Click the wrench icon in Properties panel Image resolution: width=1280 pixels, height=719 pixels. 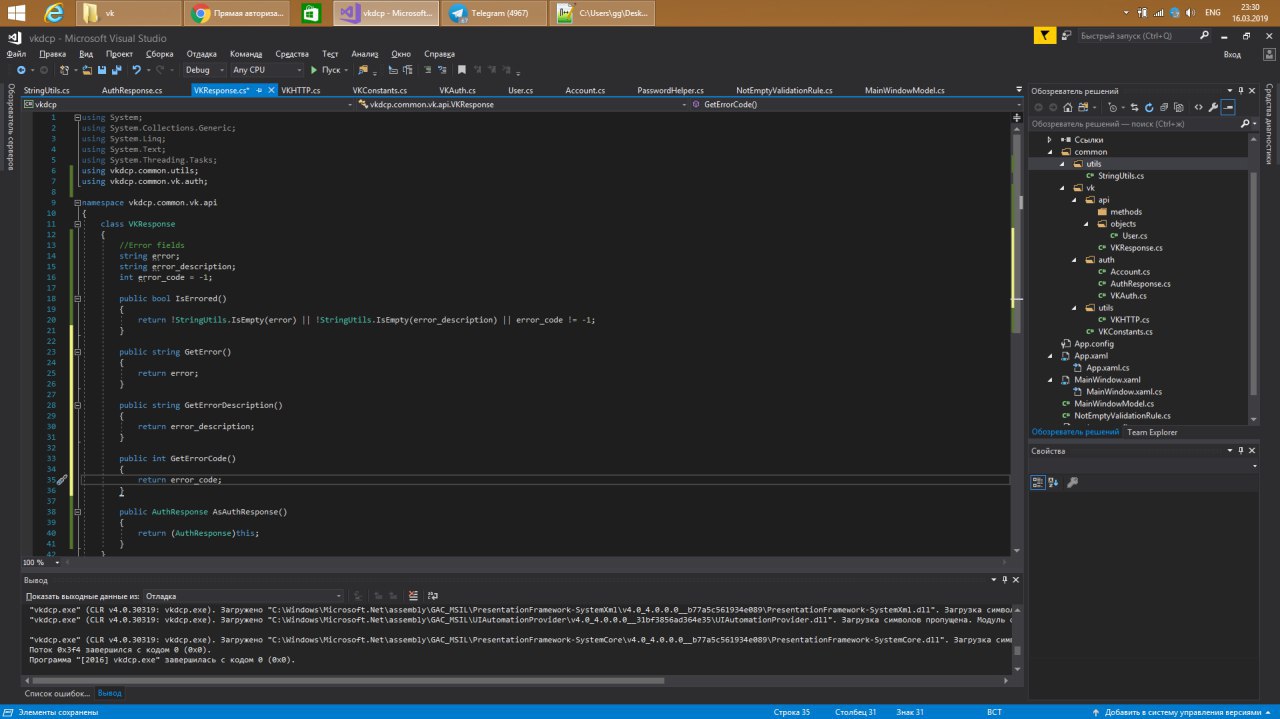coord(1073,482)
